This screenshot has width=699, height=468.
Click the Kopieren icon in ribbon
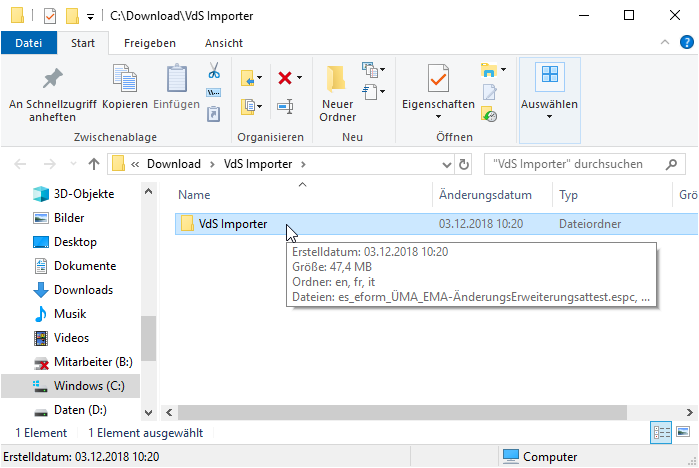(x=125, y=79)
